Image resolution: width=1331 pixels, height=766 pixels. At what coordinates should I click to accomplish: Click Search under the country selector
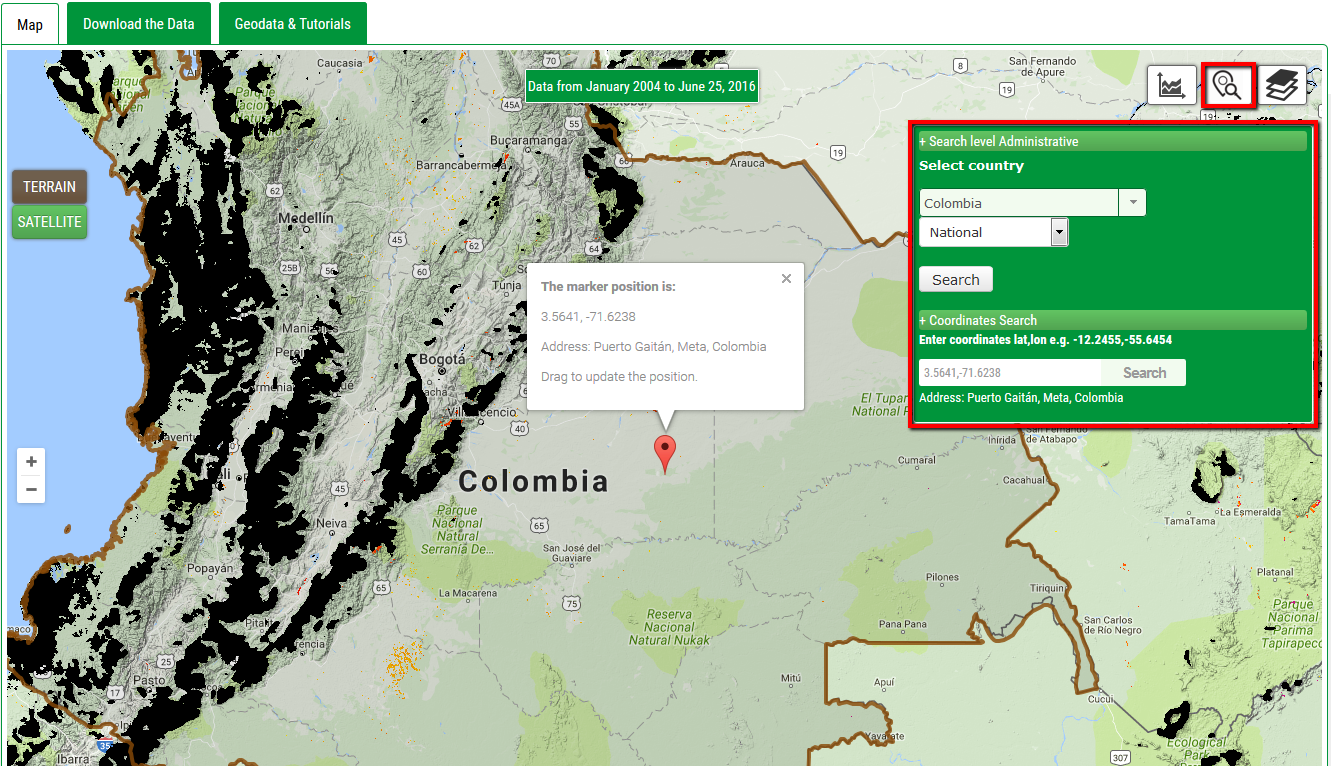pos(956,280)
